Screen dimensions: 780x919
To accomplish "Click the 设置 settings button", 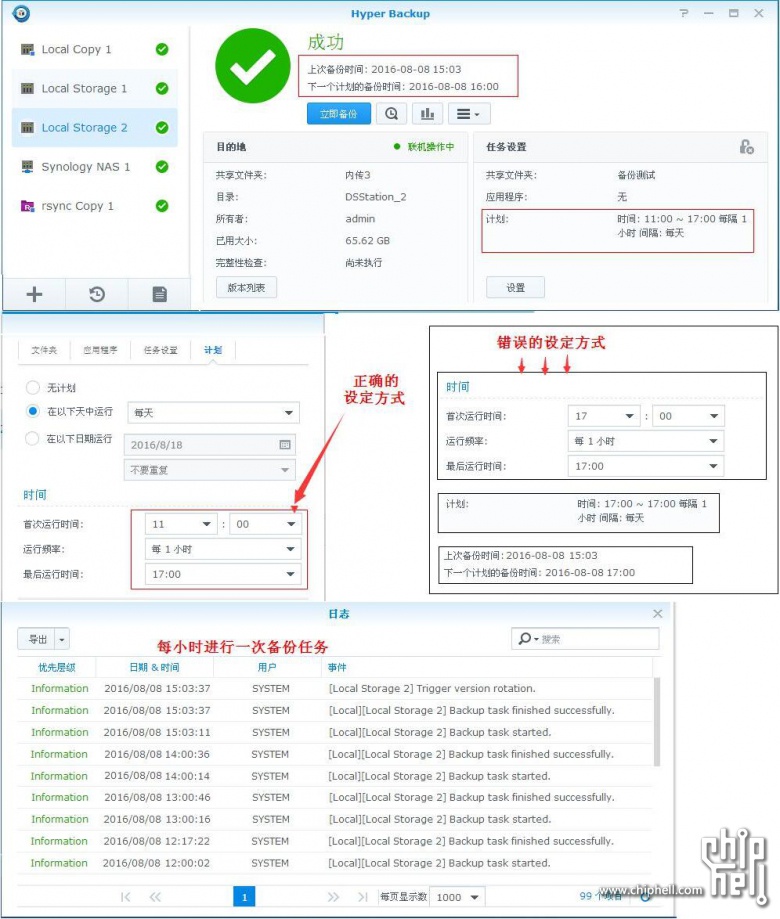I will pos(515,287).
